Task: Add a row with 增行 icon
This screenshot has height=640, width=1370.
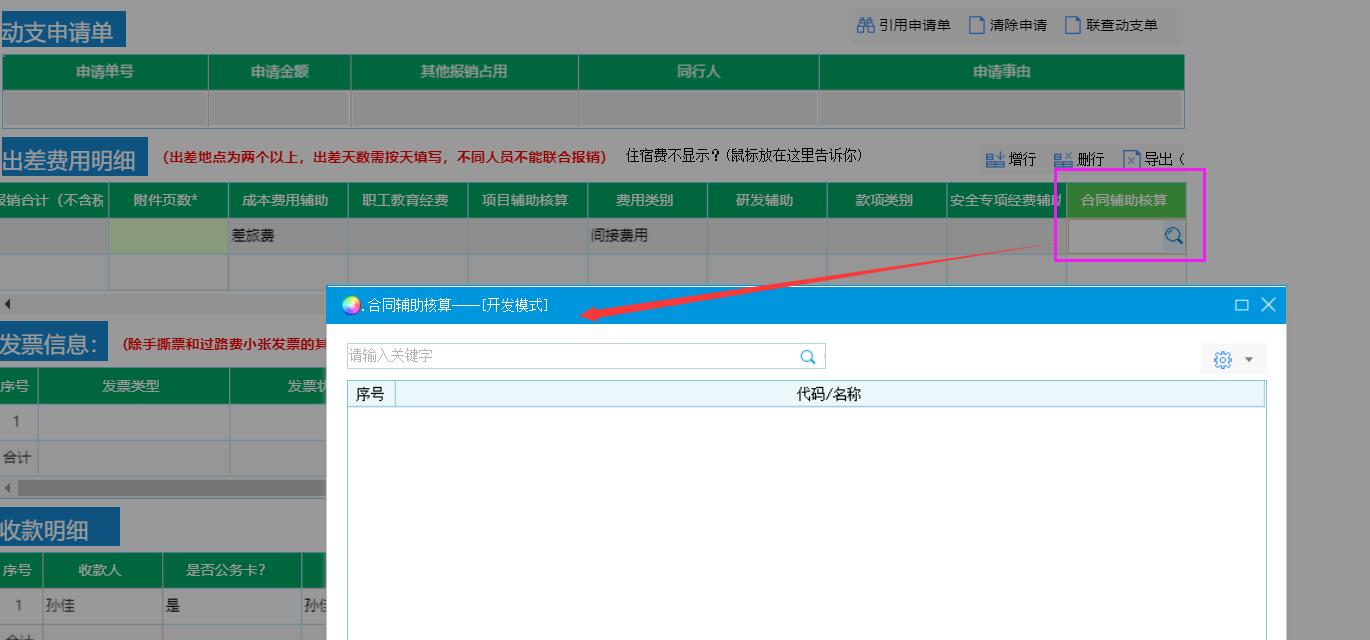Action: pos(995,160)
